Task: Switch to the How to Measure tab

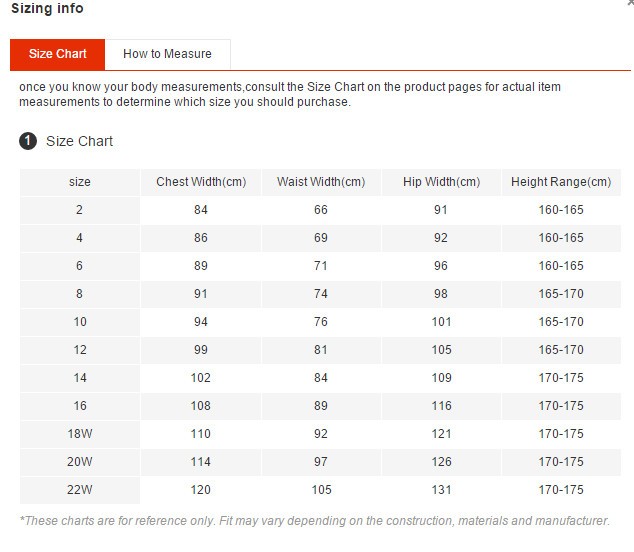Action: click(167, 54)
